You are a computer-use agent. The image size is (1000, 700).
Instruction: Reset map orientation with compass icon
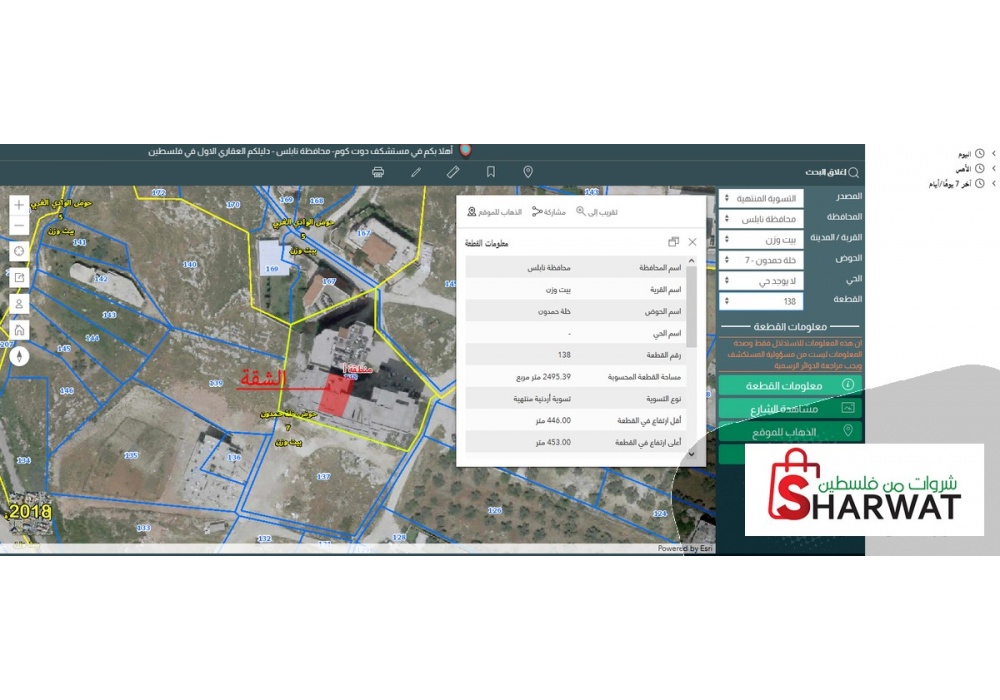tap(19, 355)
